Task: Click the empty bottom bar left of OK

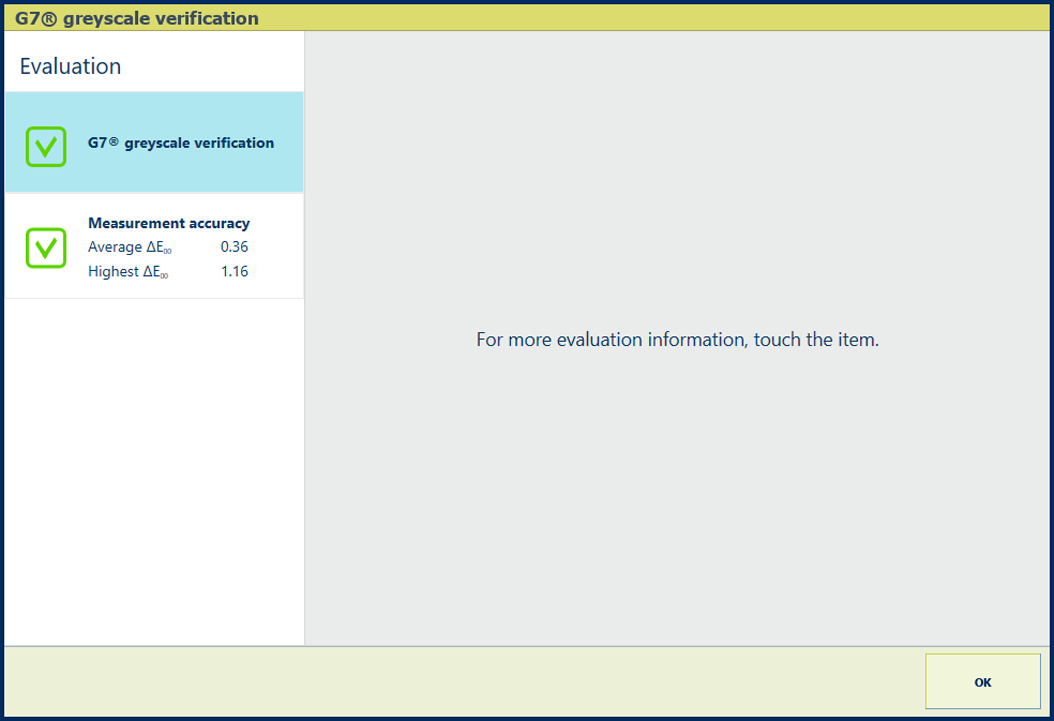Action: point(460,682)
